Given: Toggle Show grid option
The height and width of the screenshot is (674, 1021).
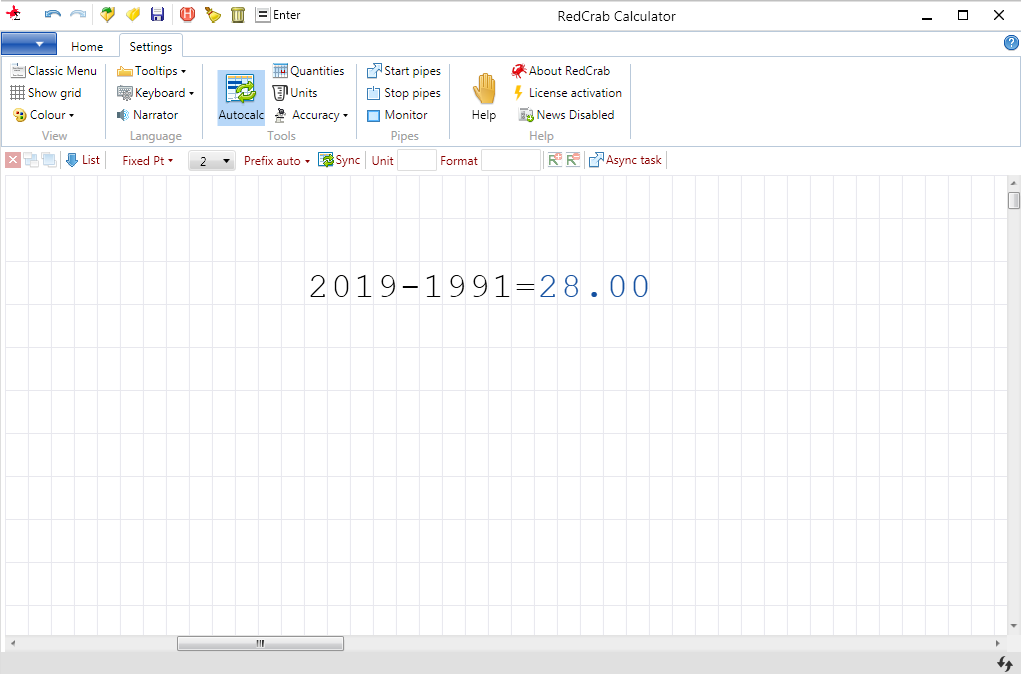Looking at the screenshot, I should point(46,93).
